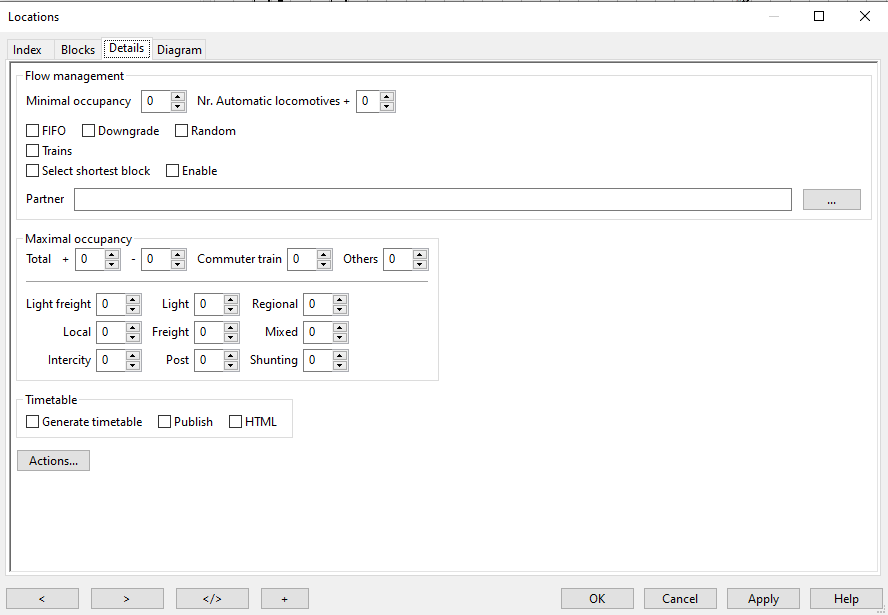This screenshot has height=615, width=888.
Task: Click into the Partner text field
Action: (x=432, y=200)
